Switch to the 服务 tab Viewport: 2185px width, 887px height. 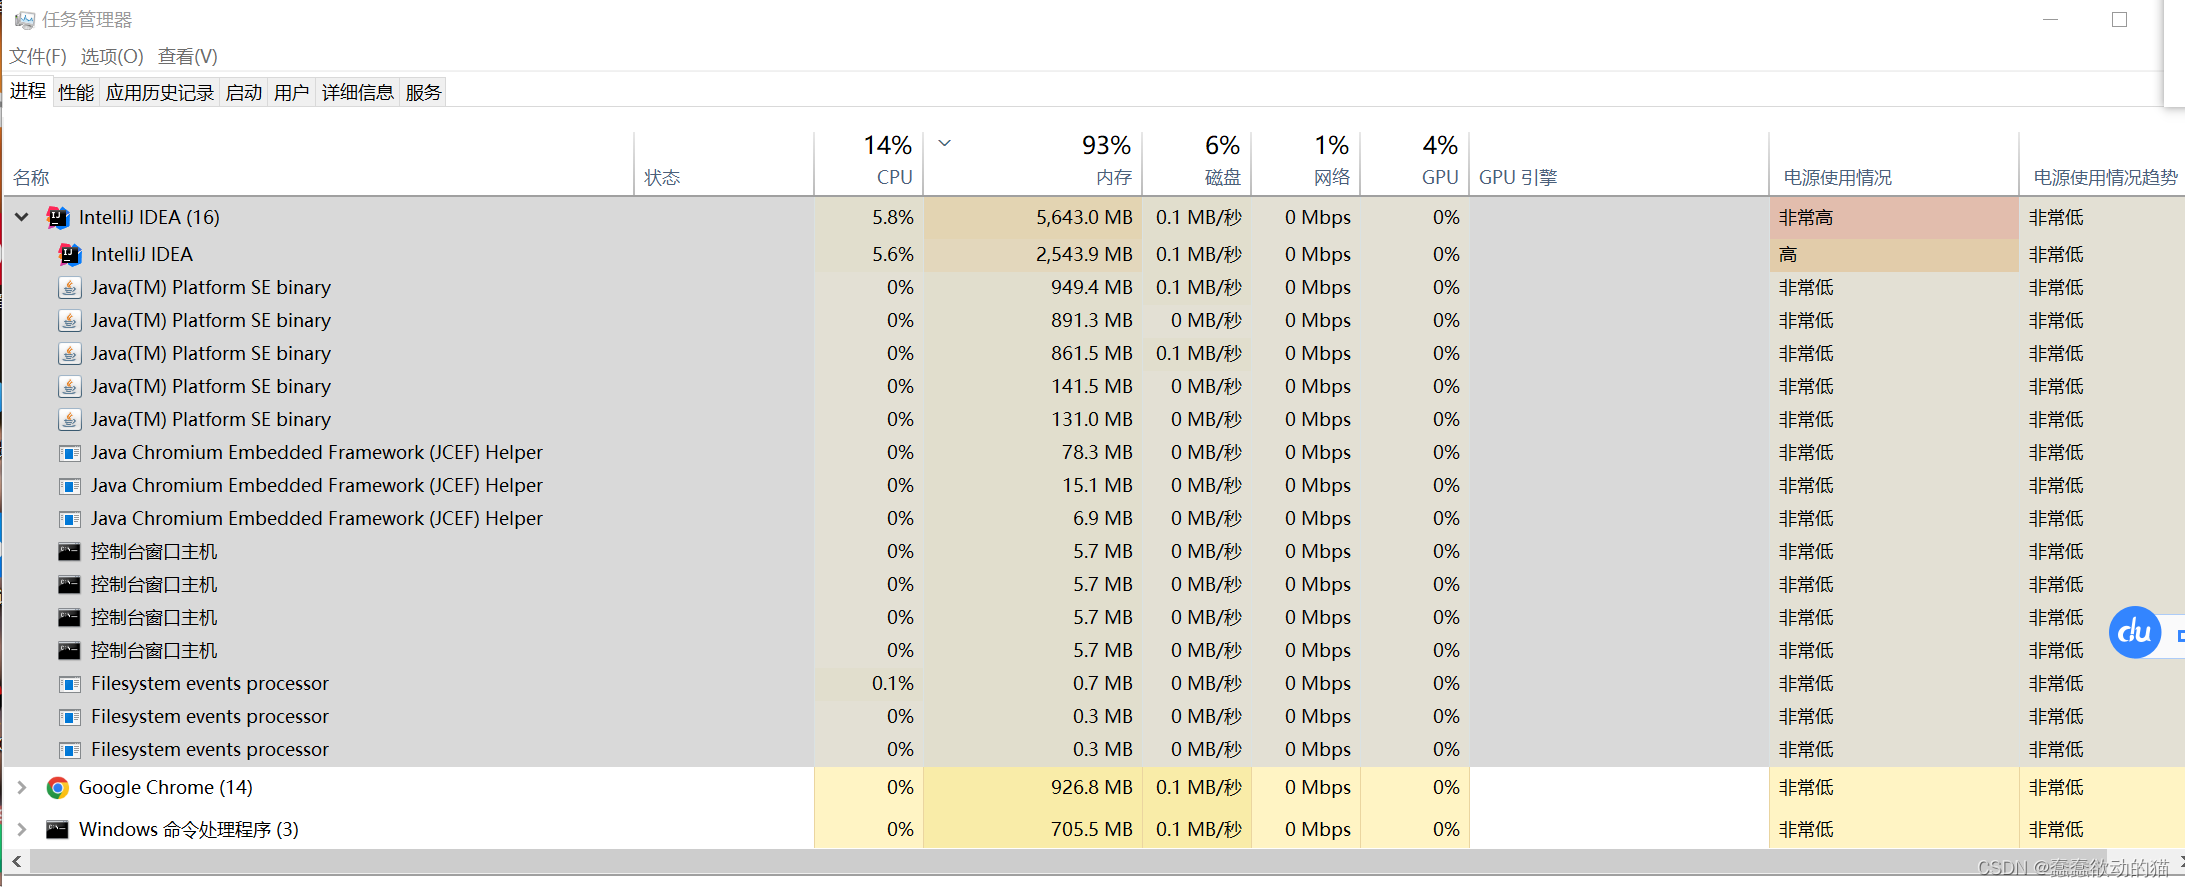(x=423, y=92)
